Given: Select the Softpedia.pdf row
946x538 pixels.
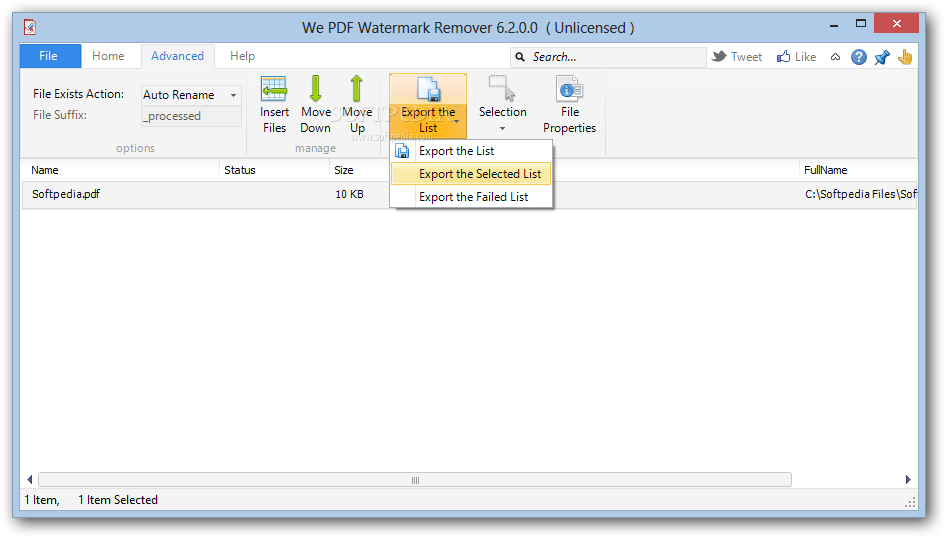Looking at the screenshot, I should [x=469, y=194].
